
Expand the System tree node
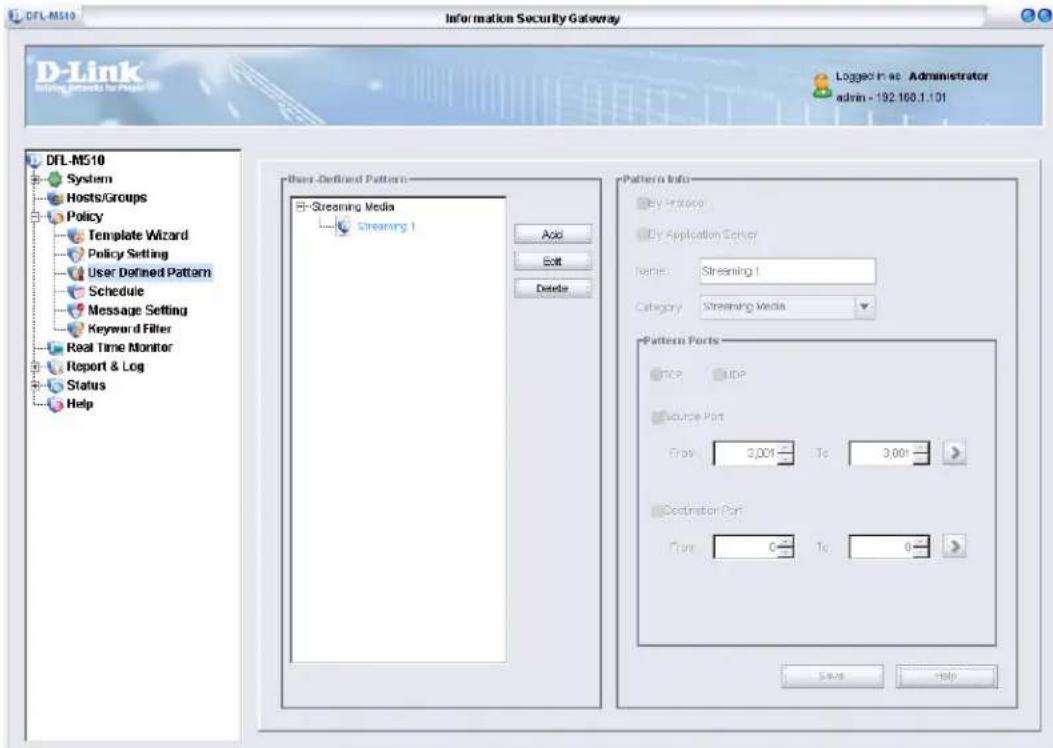36,179
